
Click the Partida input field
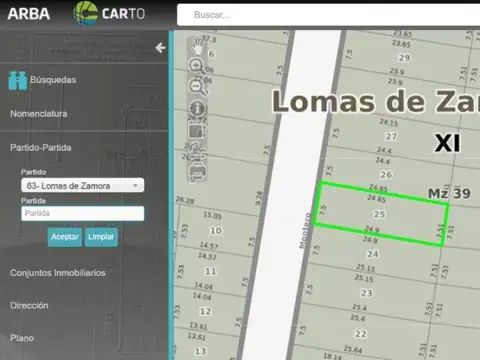(x=83, y=213)
